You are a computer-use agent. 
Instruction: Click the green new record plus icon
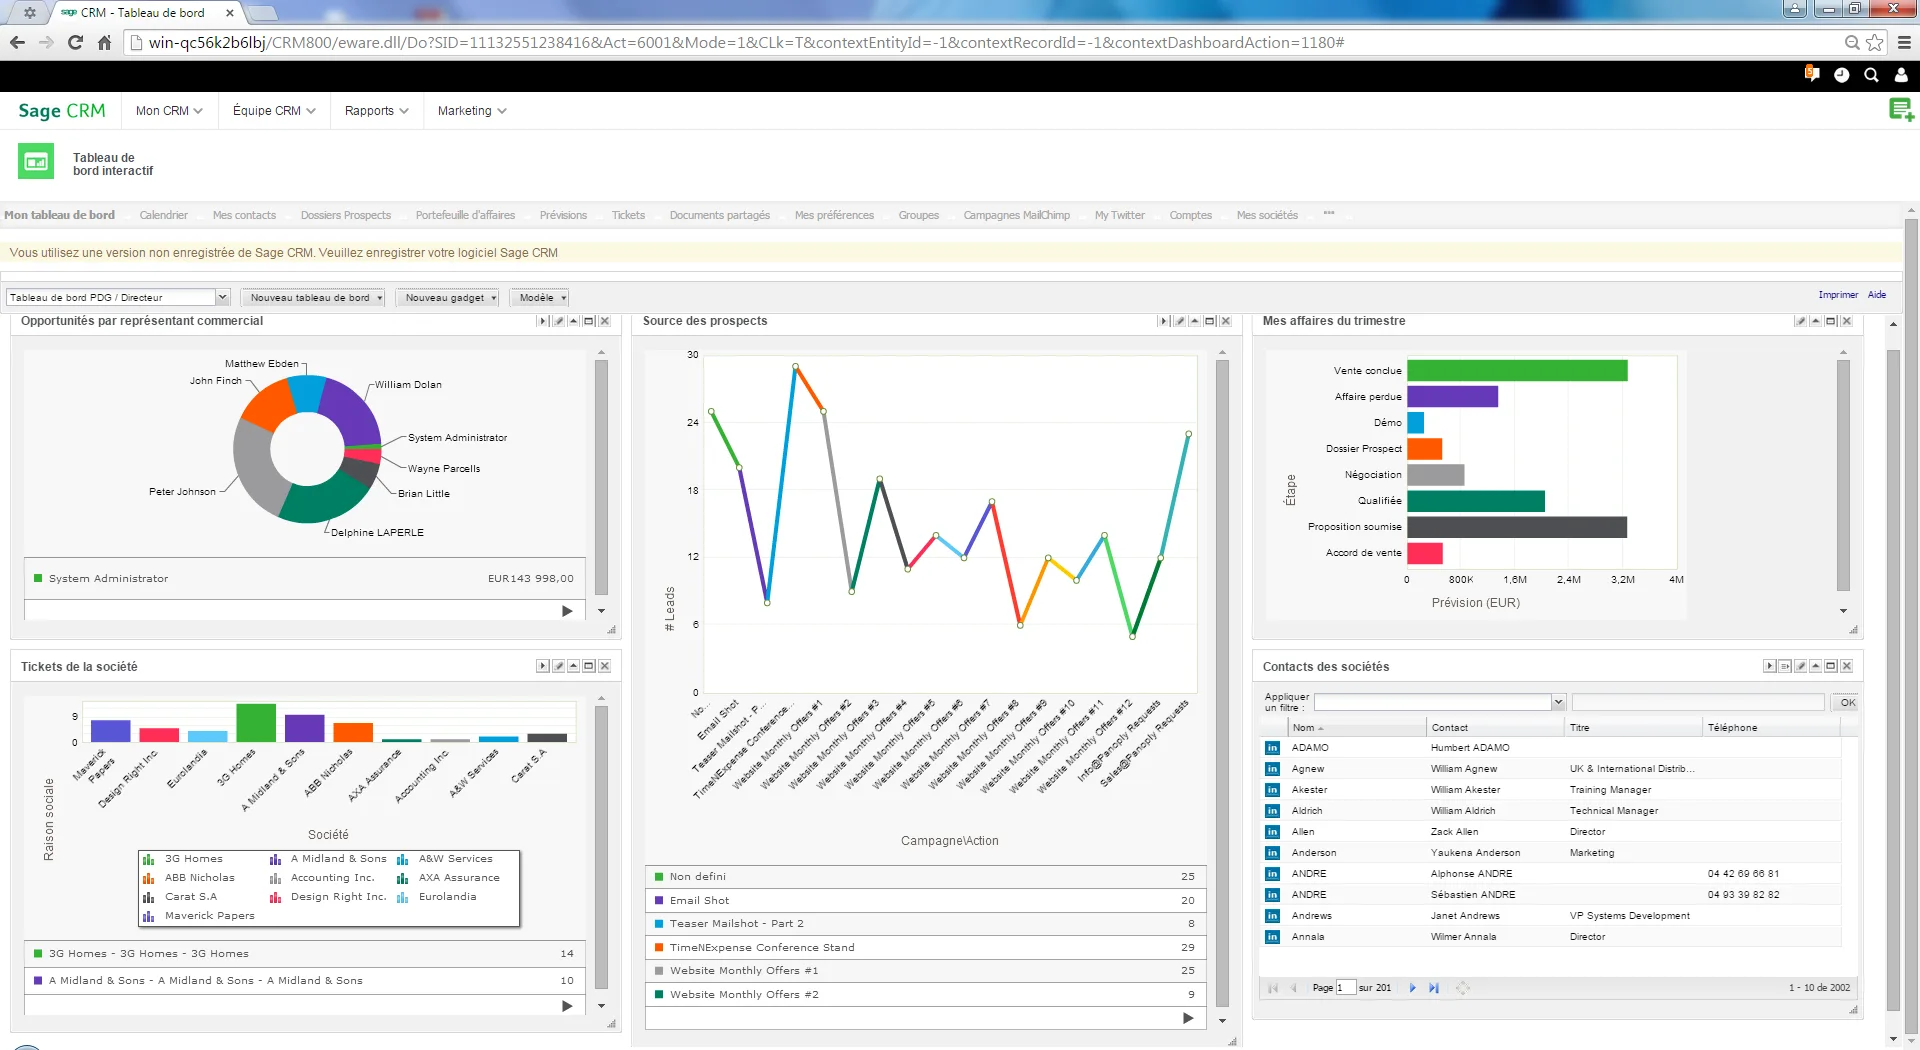click(x=1901, y=110)
